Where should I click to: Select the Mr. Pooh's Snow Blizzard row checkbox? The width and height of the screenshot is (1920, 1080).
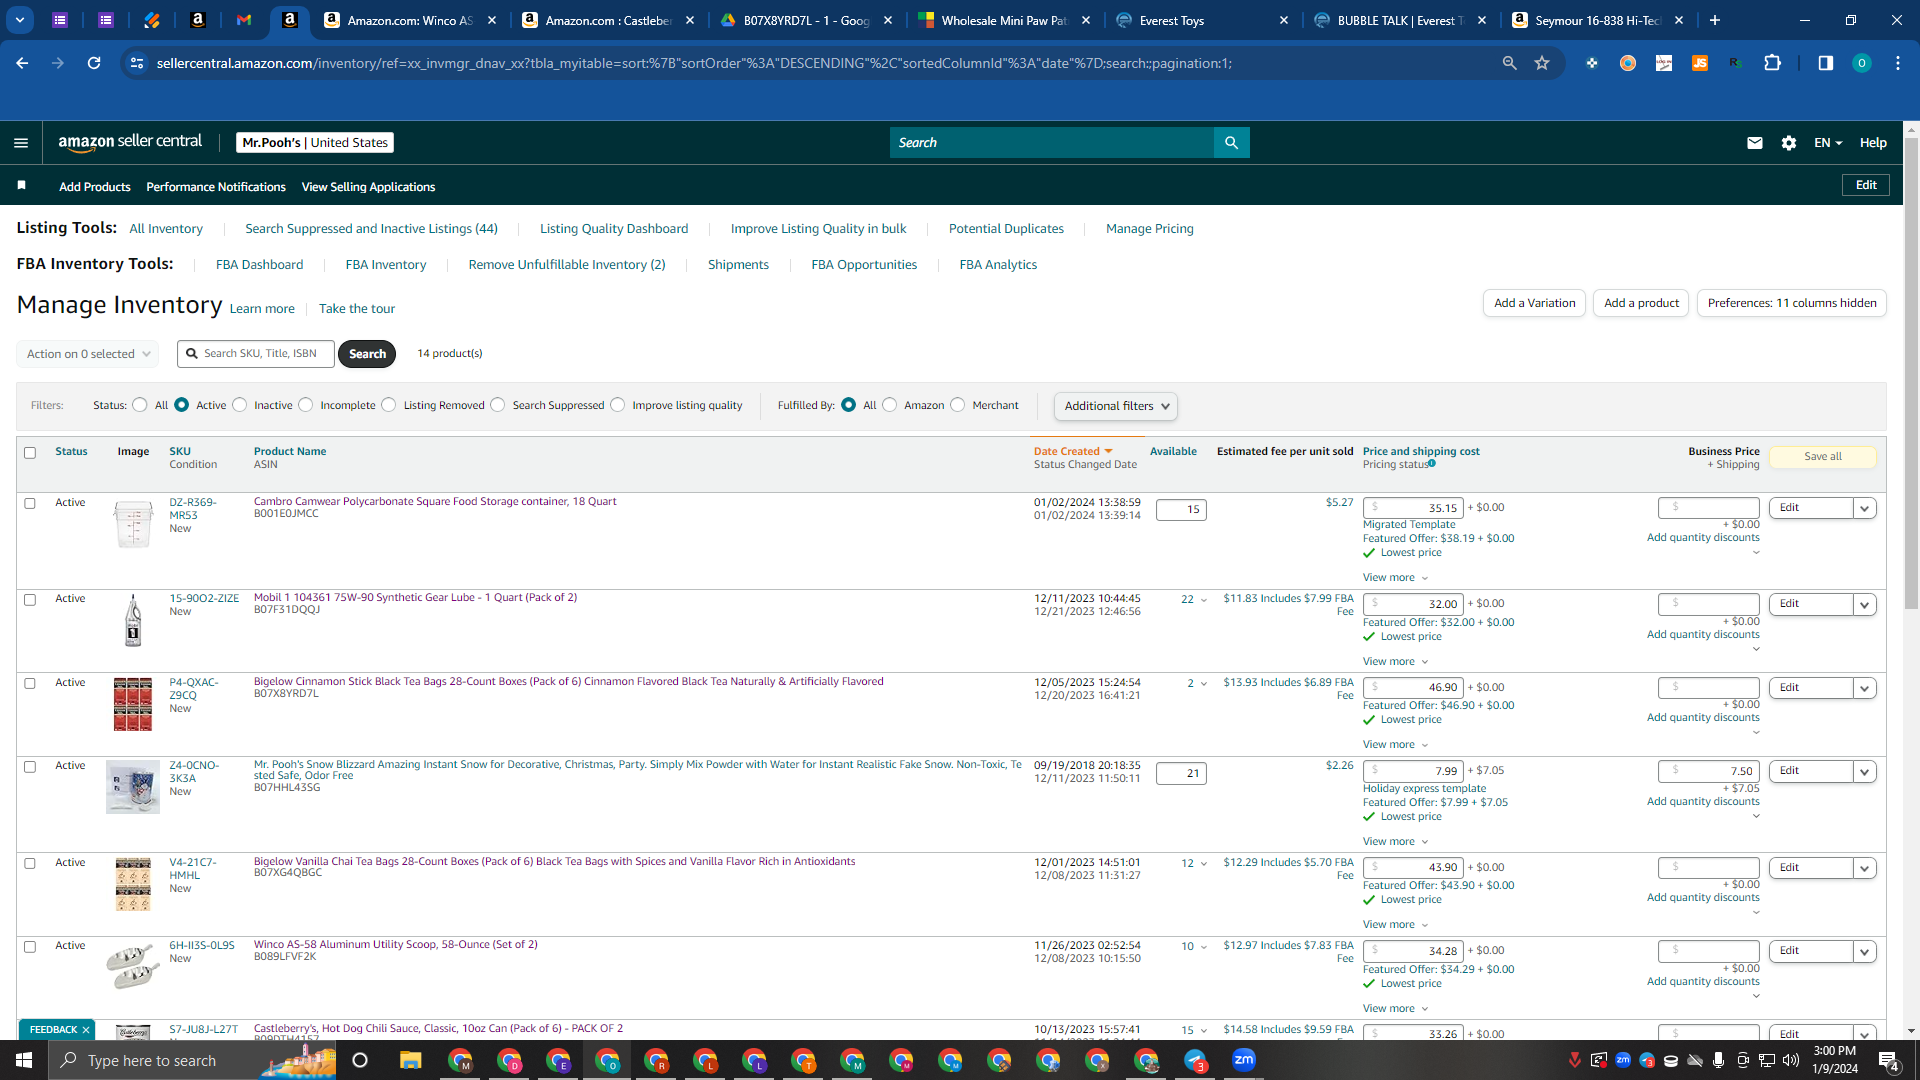(x=30, y=767)
